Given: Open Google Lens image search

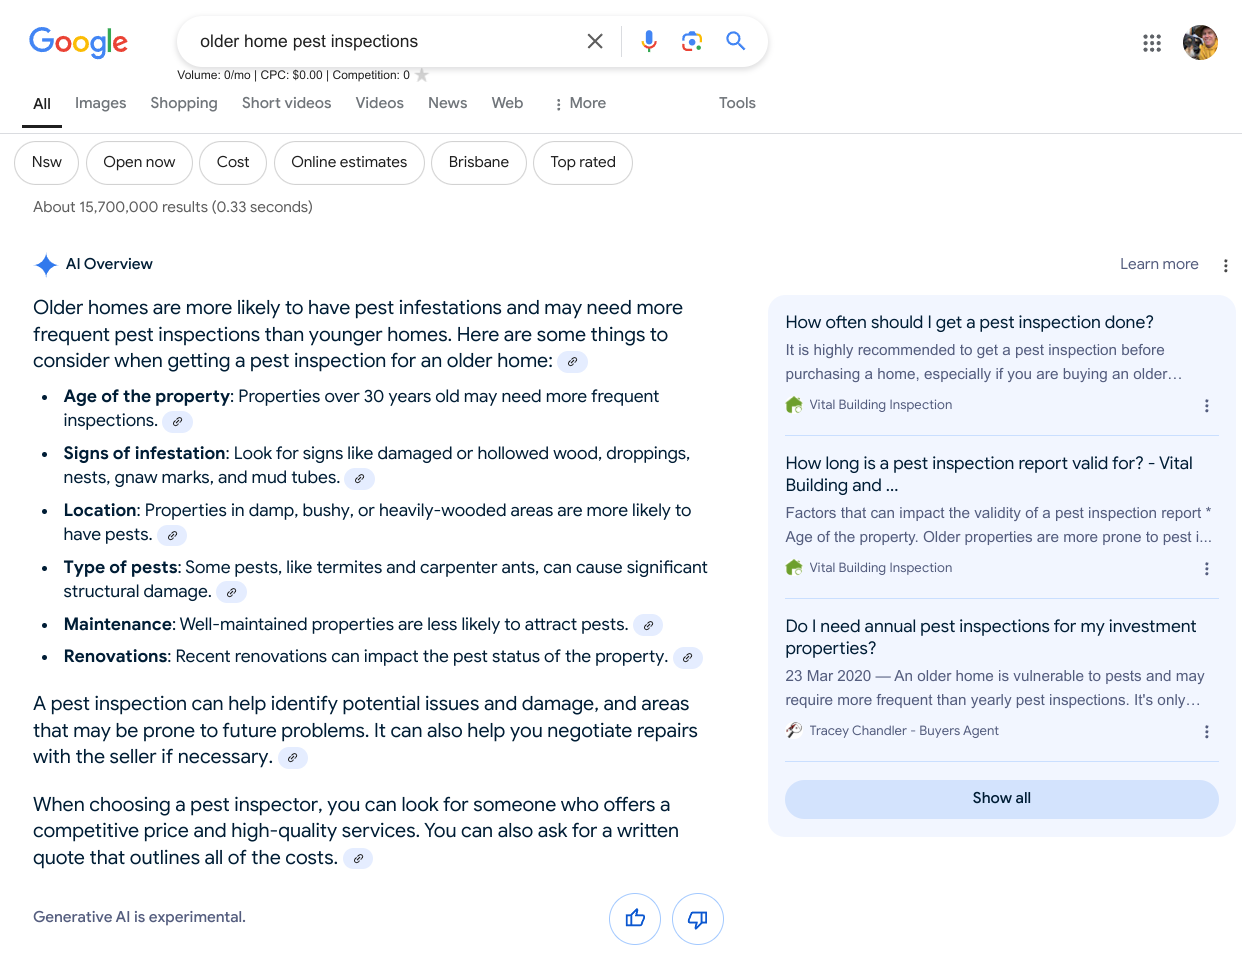Looking at the screenshot, I should coord(692,41).
